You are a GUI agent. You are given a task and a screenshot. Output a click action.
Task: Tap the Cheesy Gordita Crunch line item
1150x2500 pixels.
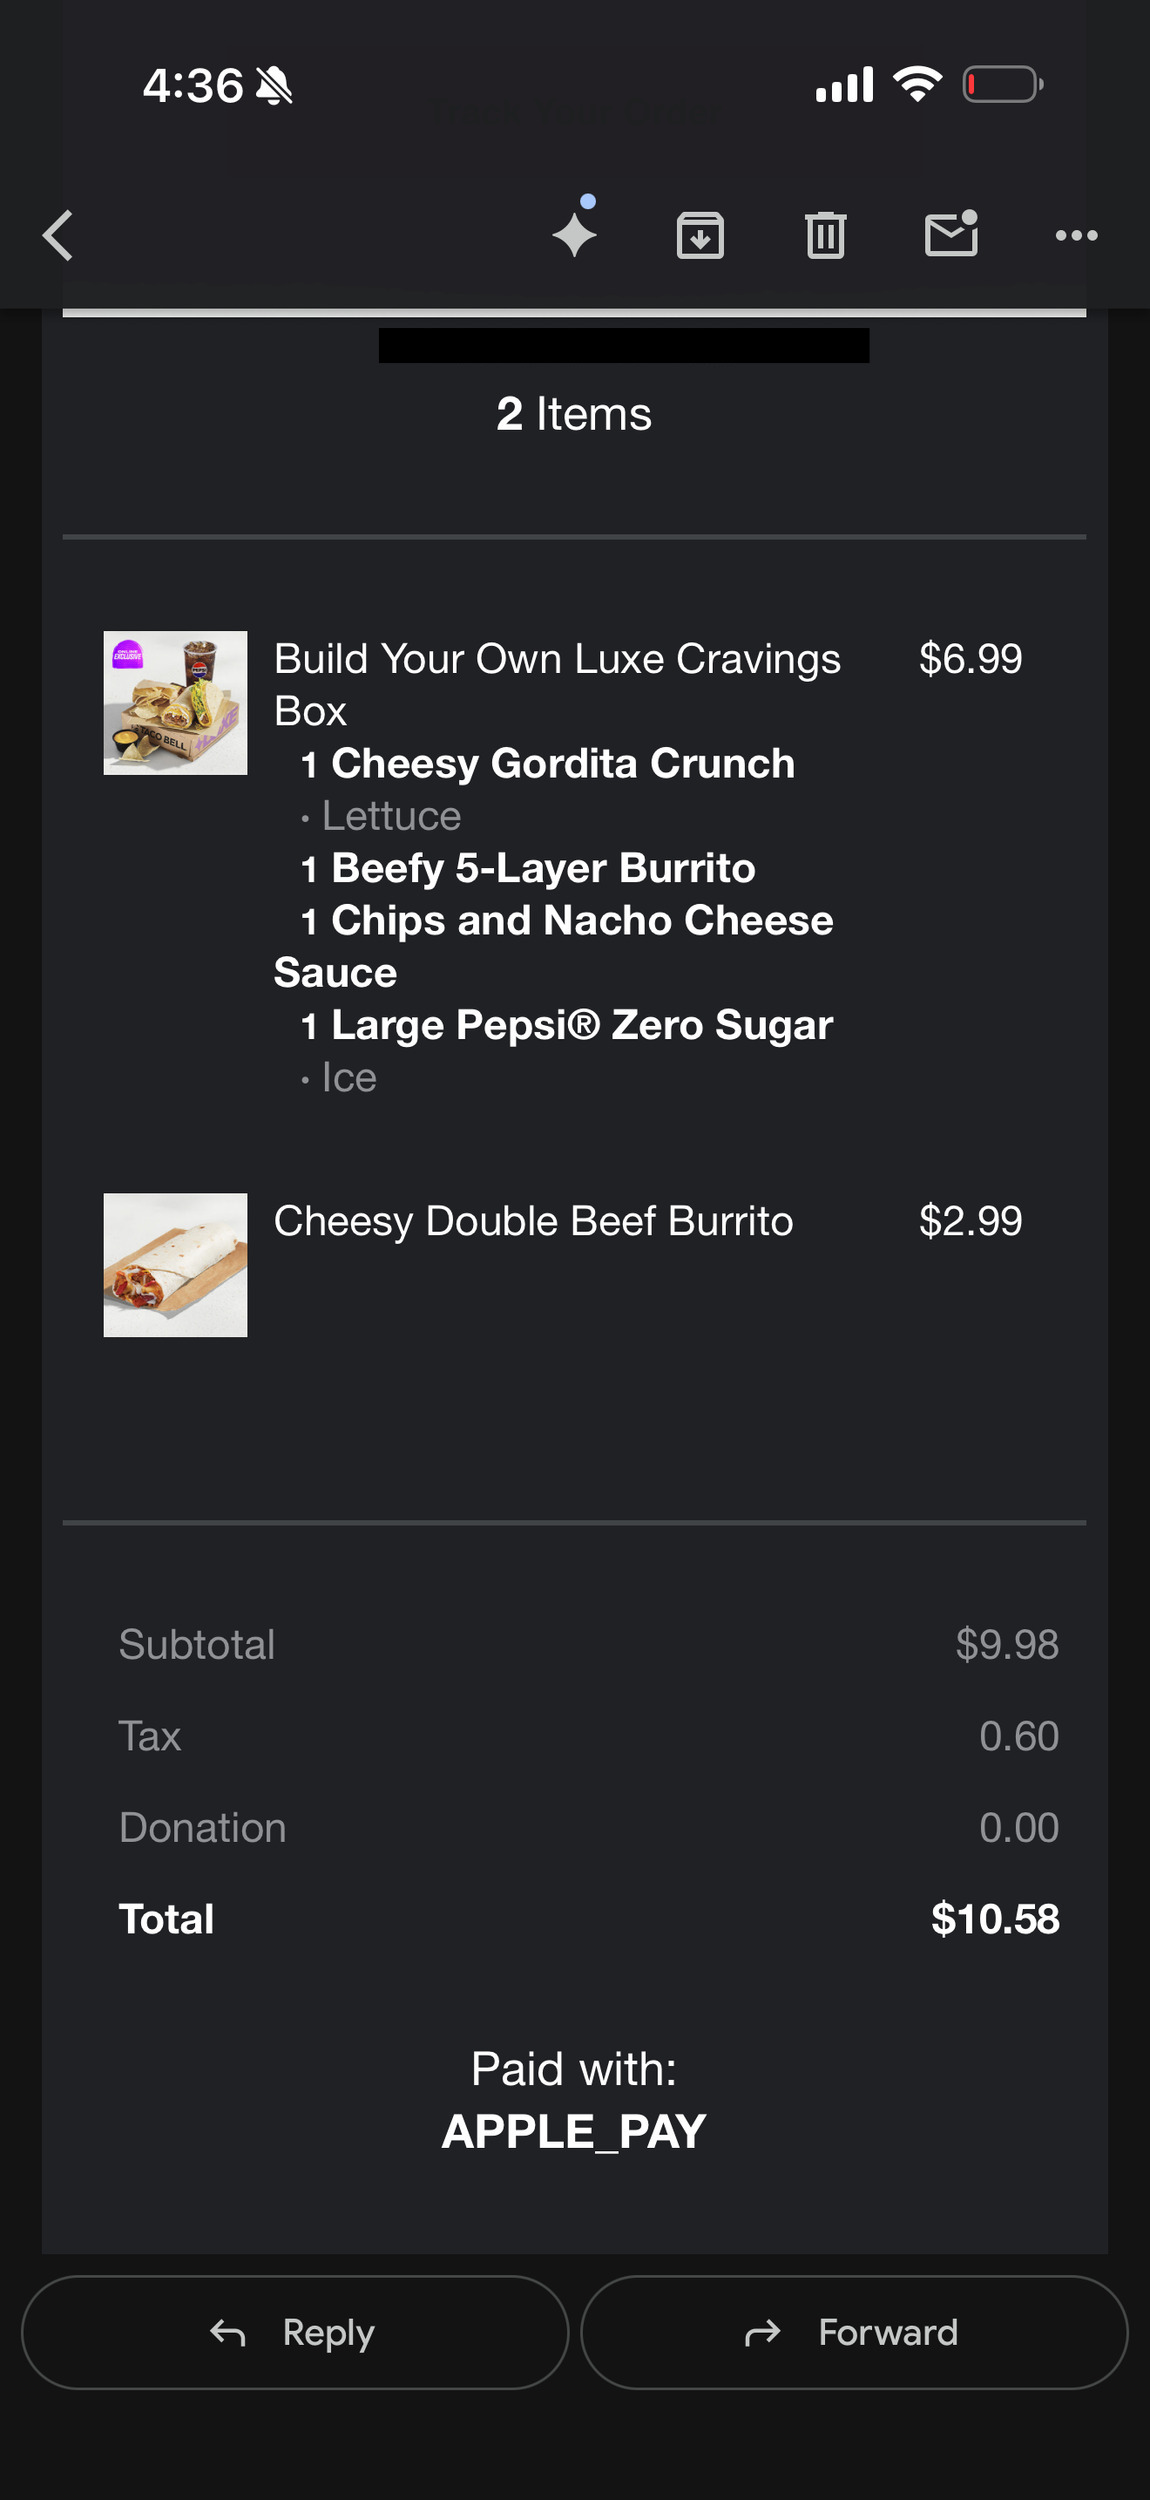tap(562, 763)
